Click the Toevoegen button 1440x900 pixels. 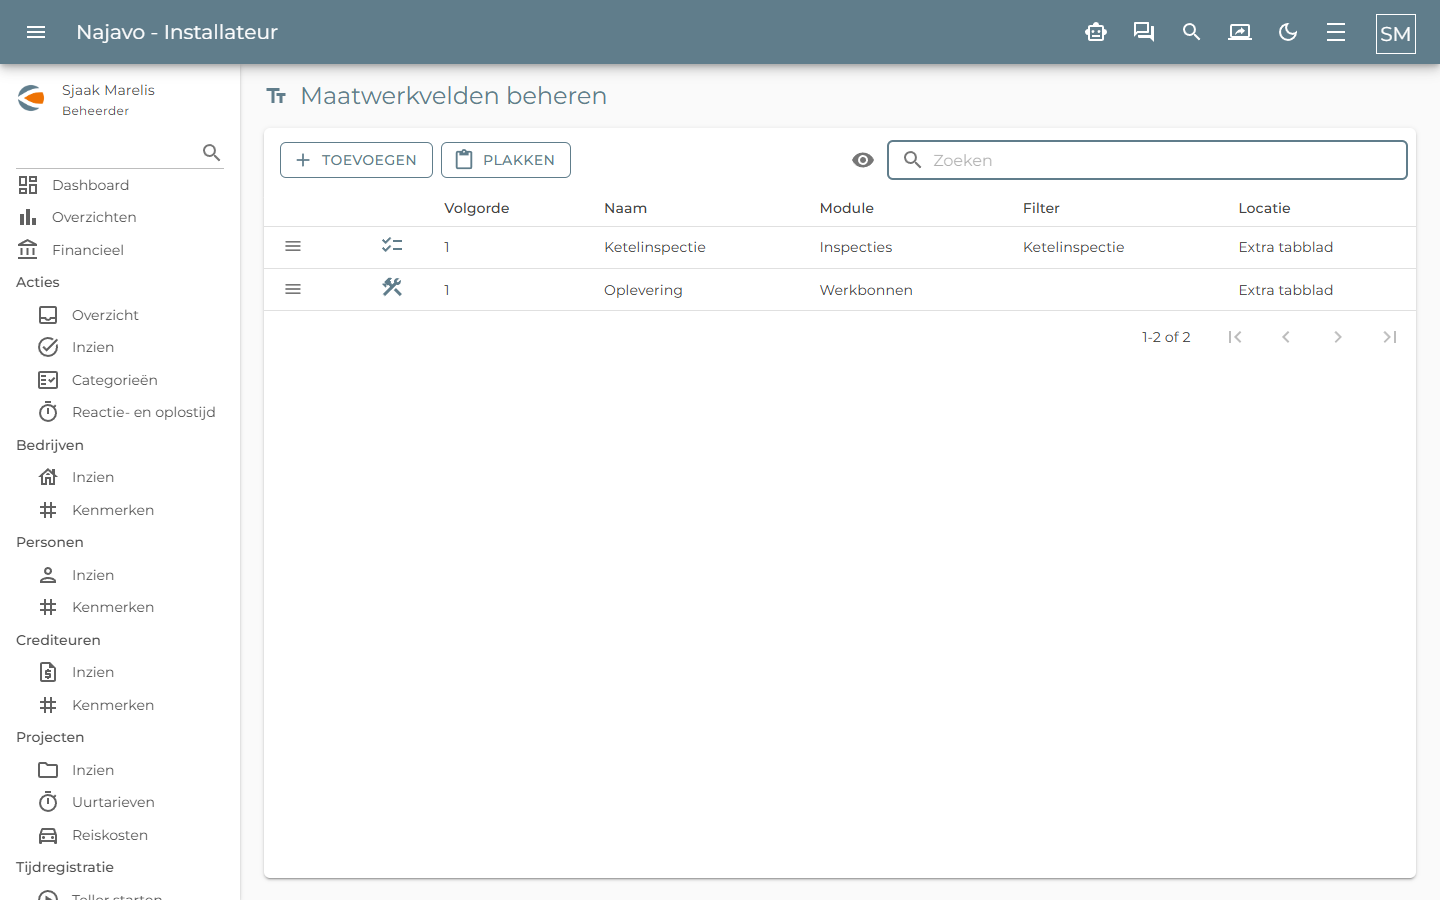tap(356, 160)
